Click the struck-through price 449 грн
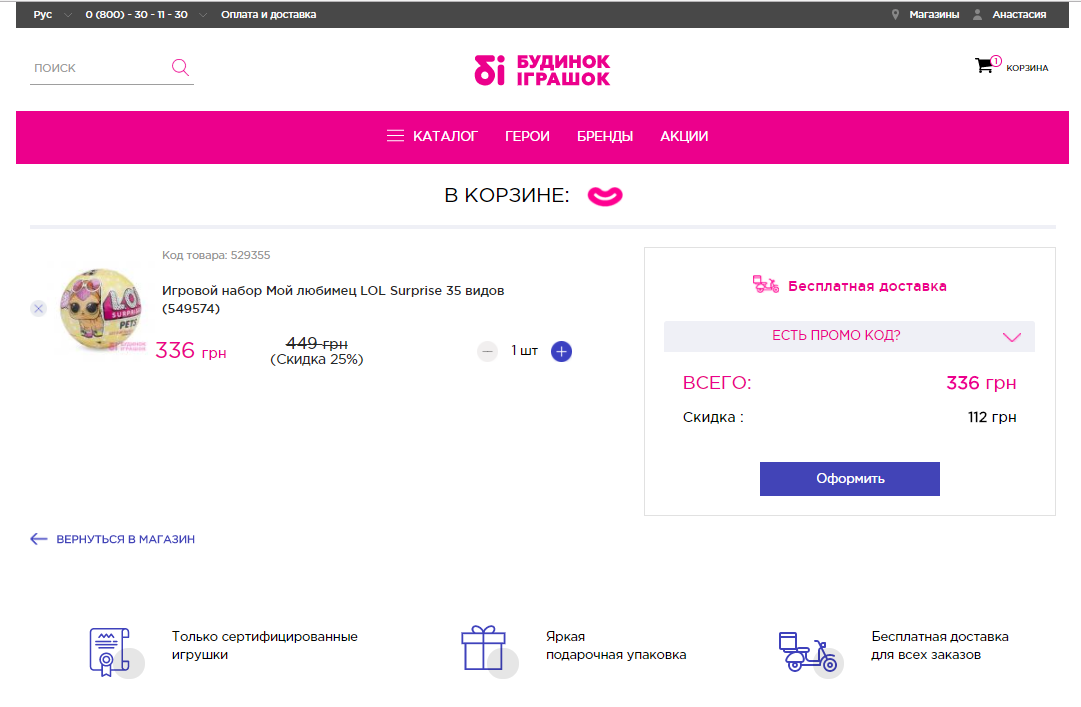 [x=316, y=343]
